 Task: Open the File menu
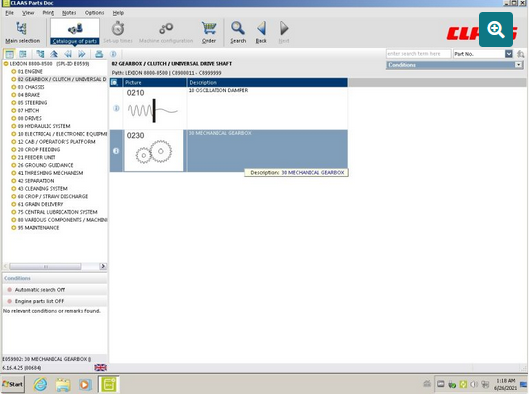tap(9, 13)
